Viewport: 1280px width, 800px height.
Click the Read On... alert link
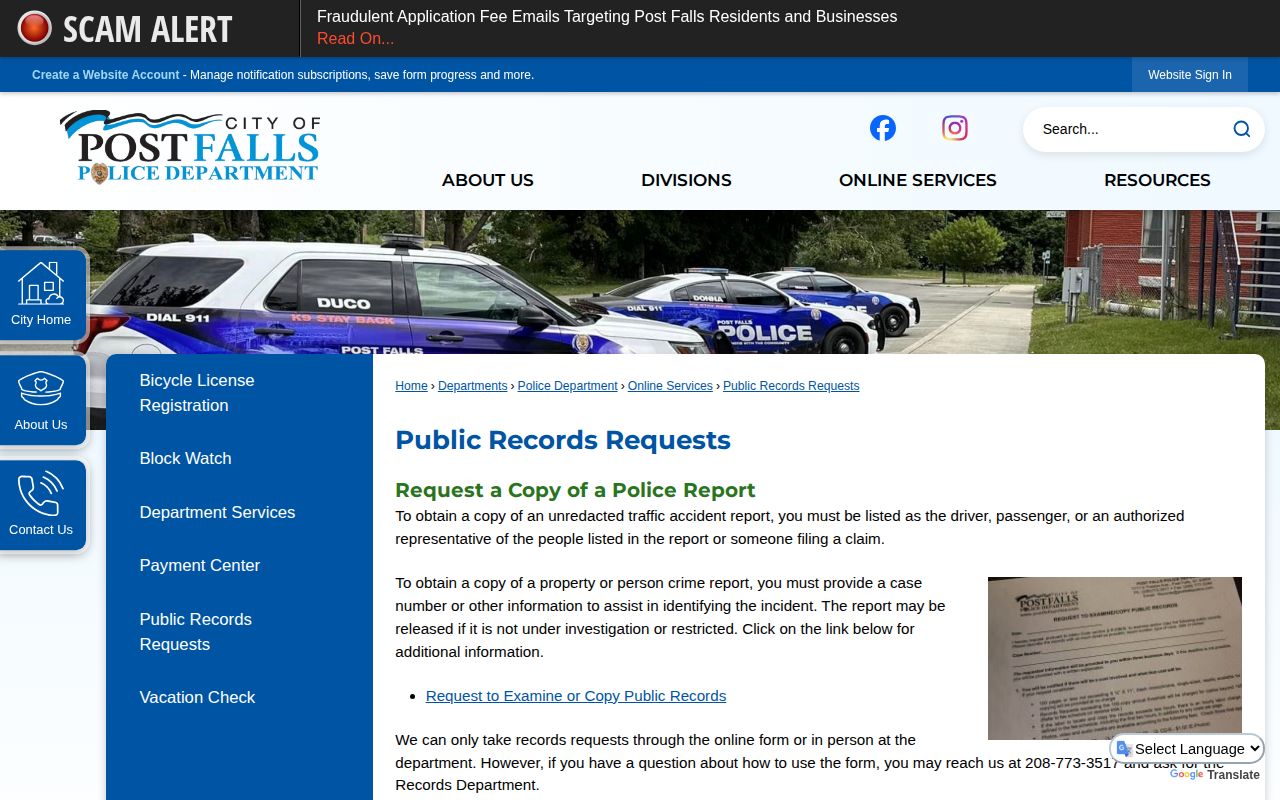355,39
